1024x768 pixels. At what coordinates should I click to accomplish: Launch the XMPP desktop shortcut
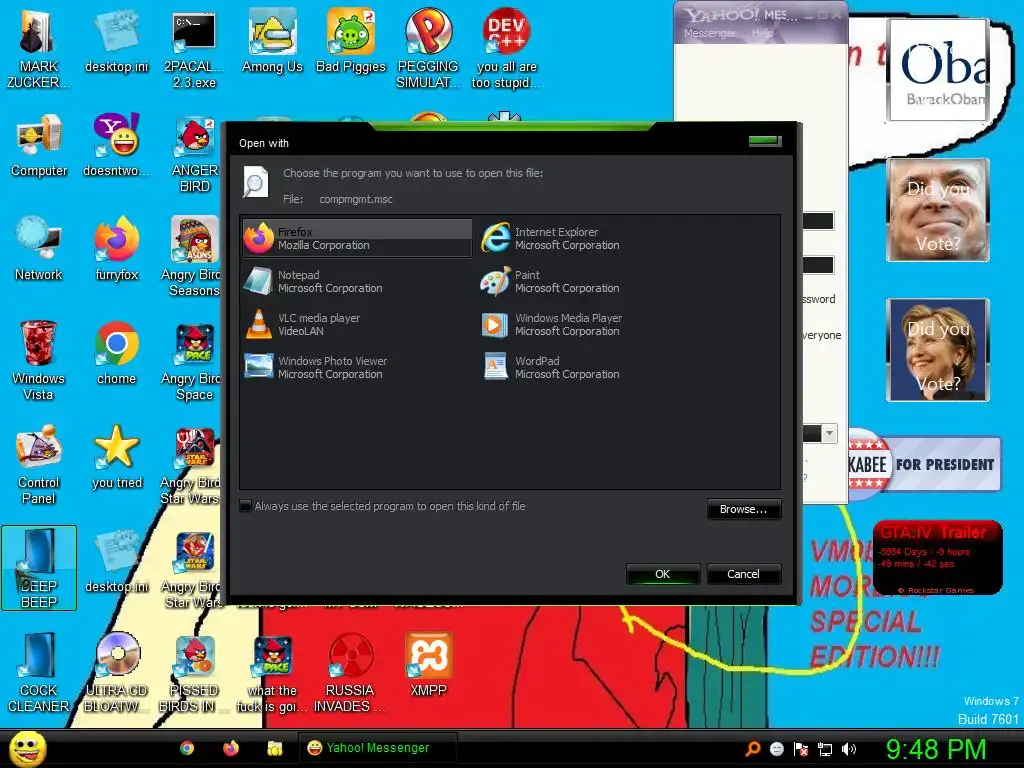coord(428,664)
